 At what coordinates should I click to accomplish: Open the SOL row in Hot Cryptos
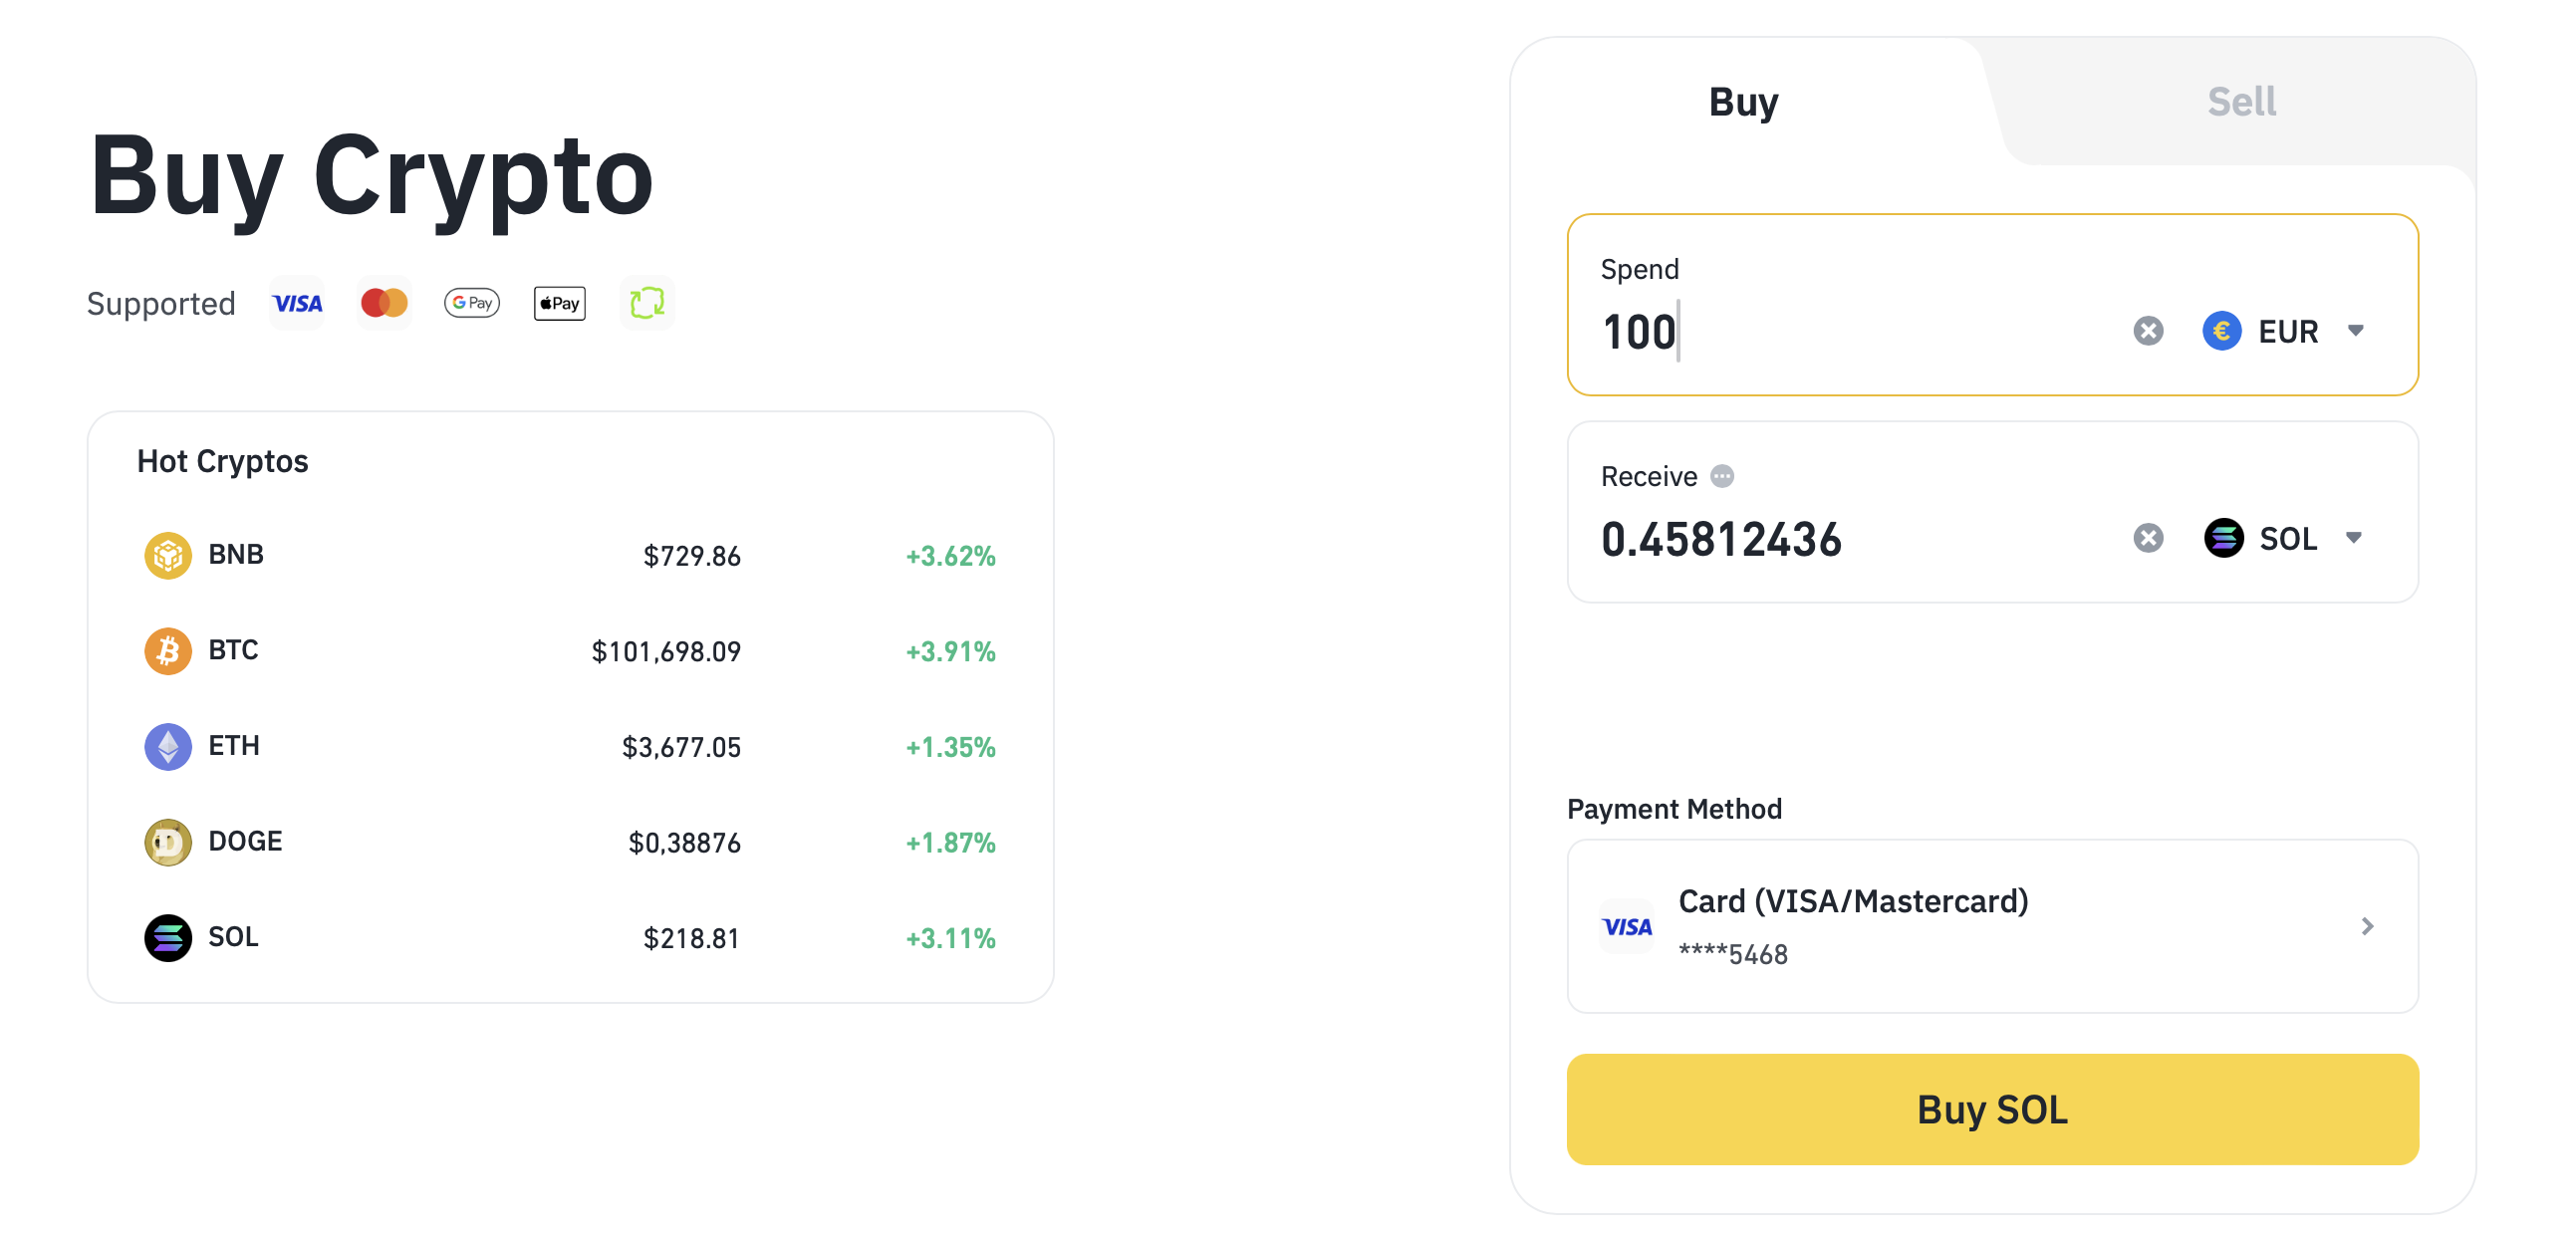570,938
